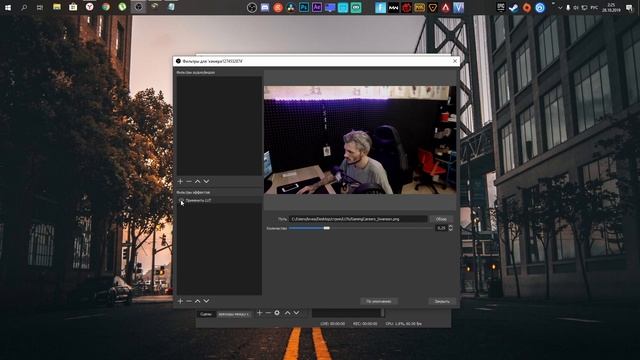The image size is (640, 360).
Task: Move the effect filter down in the list
Action: (x=206, y=301)
